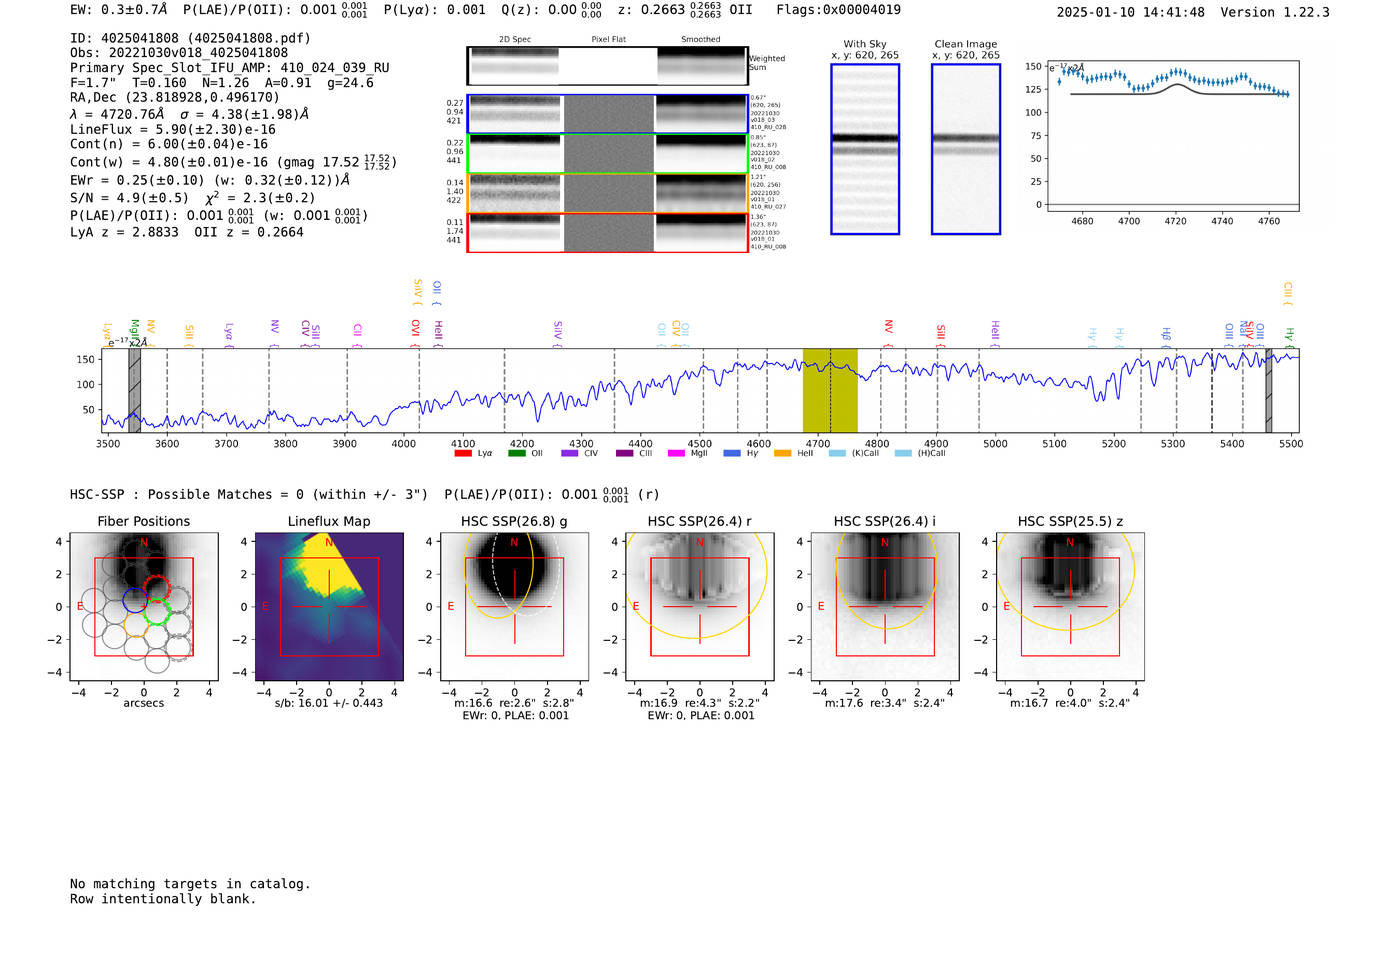
Task: Click the yellow highlighted band in spectrum
Action: click(x=830, y=390)
